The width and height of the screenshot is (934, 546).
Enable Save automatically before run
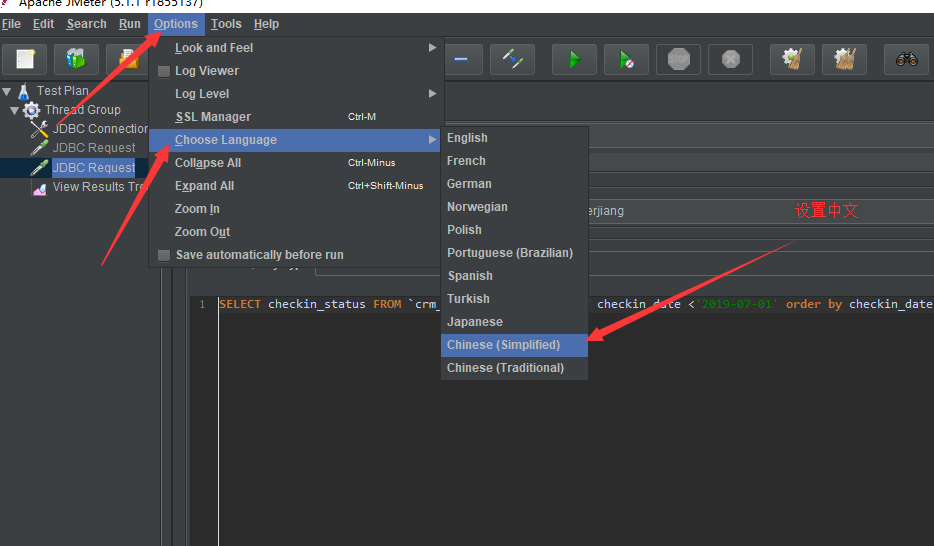pos(164,255)
